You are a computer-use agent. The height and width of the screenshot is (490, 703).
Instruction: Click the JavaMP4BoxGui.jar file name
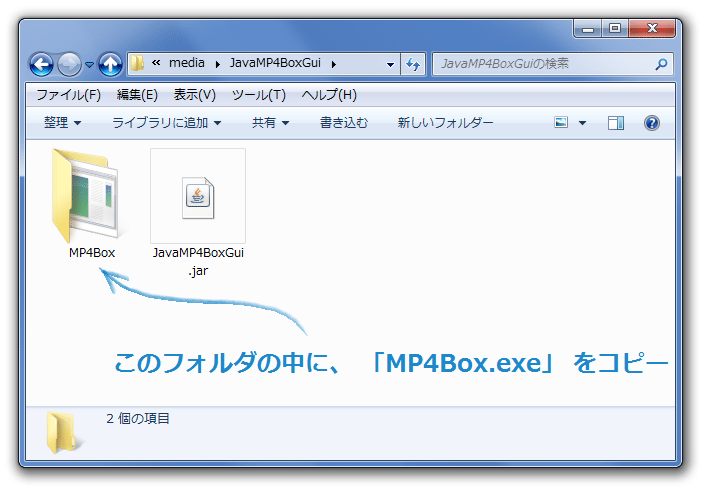pos(198,262)
